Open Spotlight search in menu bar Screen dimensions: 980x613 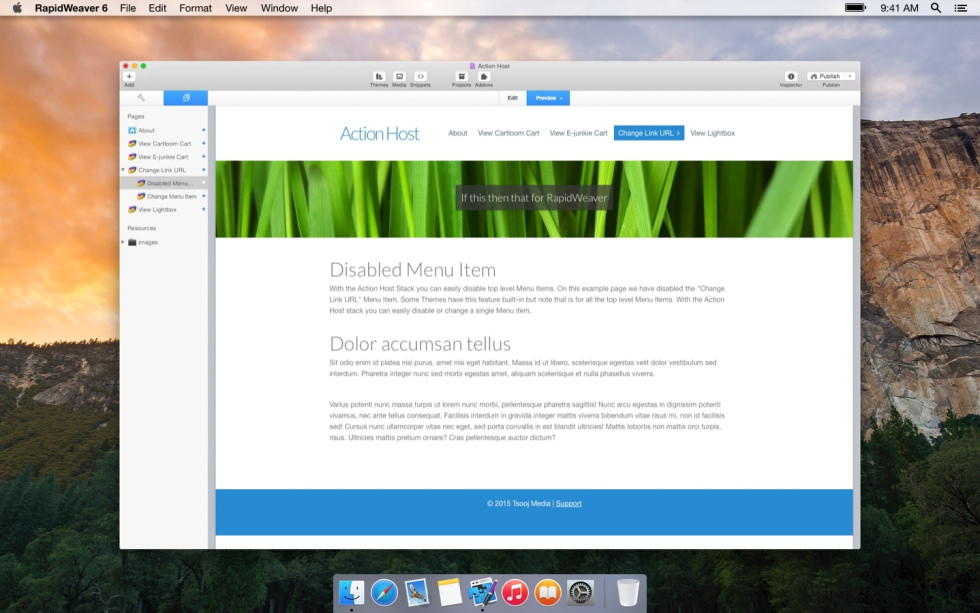coord(936,8)
